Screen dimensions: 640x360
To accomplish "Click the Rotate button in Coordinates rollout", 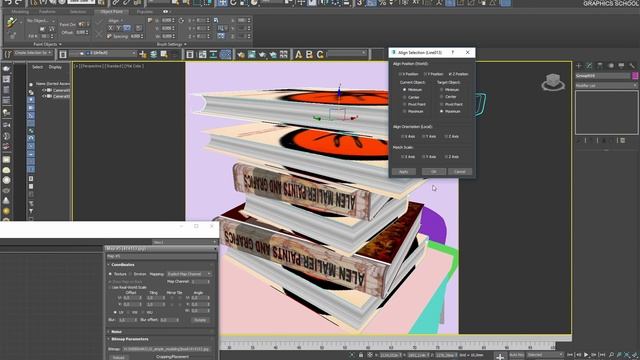I will [x=200, y=320].
